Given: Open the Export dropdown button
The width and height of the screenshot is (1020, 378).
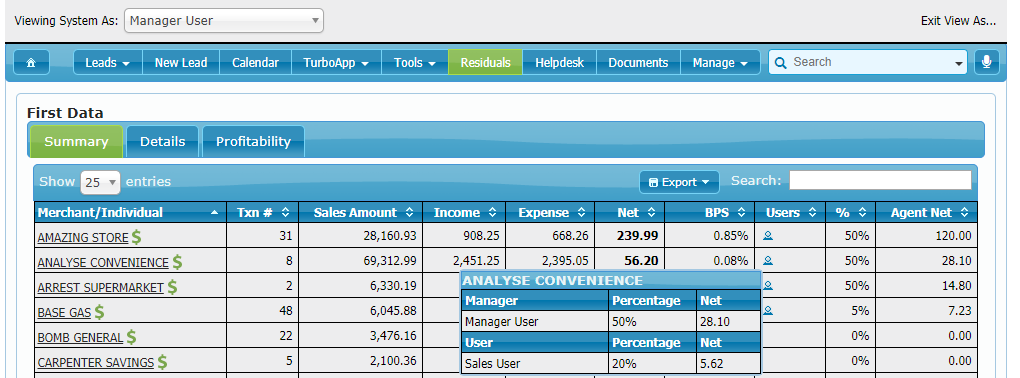Looking at the screenshot, I should click(x=679, y=182).
